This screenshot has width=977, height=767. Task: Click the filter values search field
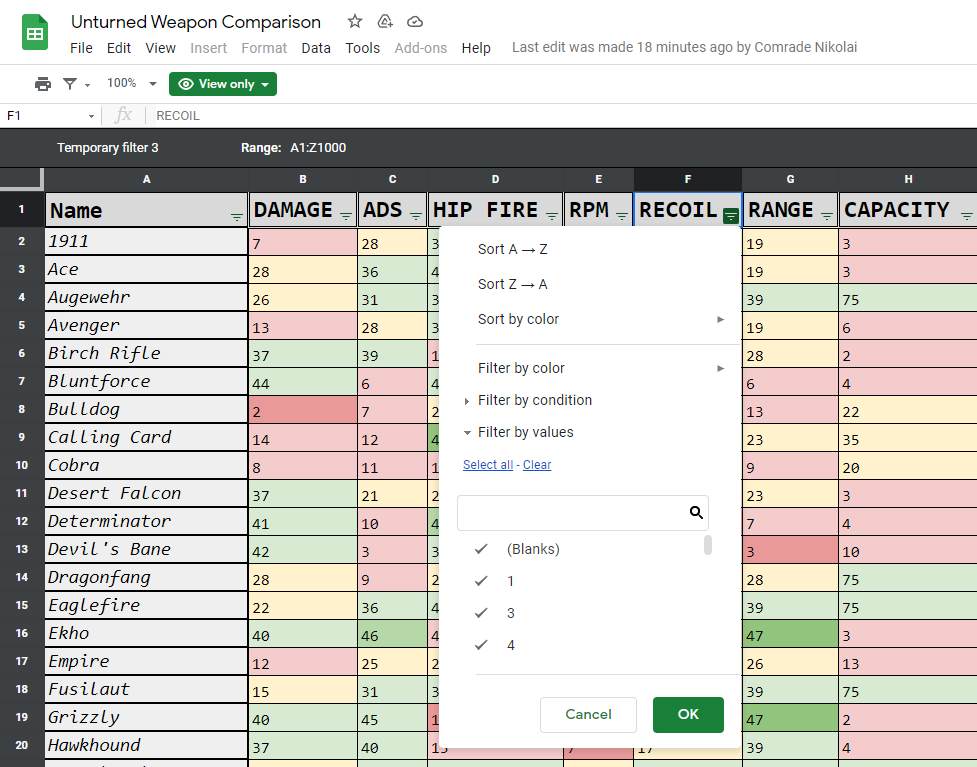[572, 513]
